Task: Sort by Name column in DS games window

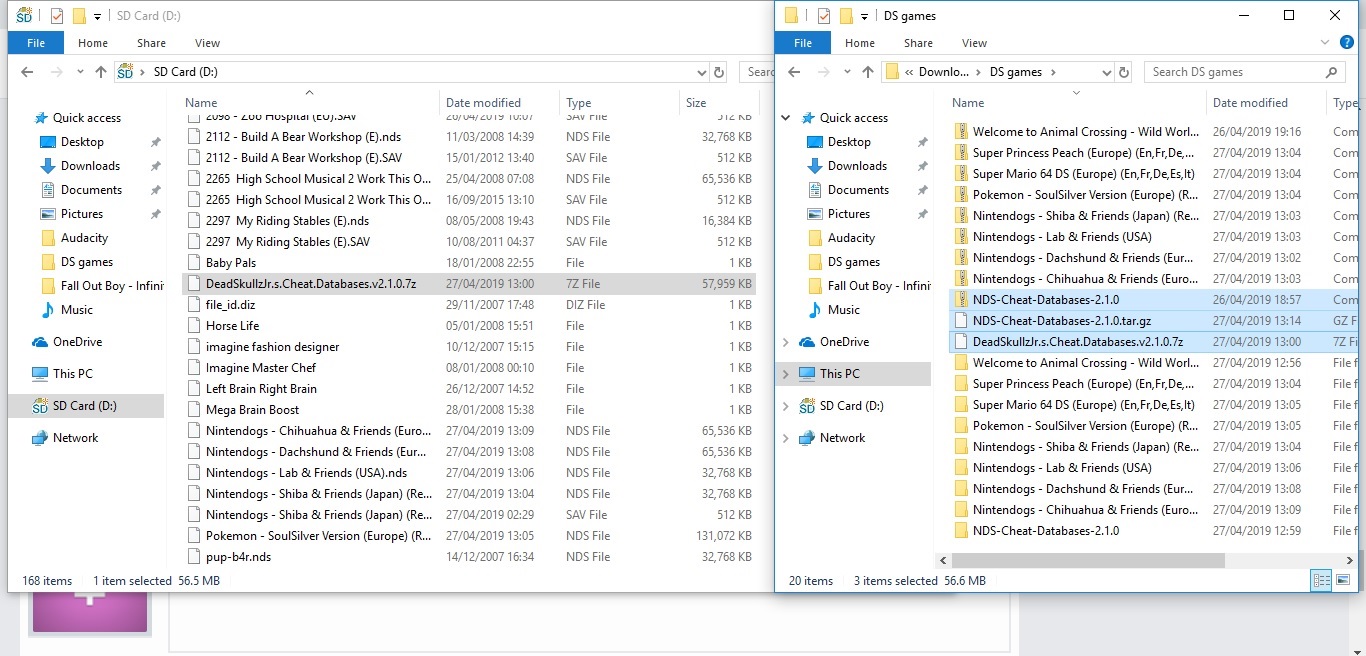Action: tap(968, 103)
